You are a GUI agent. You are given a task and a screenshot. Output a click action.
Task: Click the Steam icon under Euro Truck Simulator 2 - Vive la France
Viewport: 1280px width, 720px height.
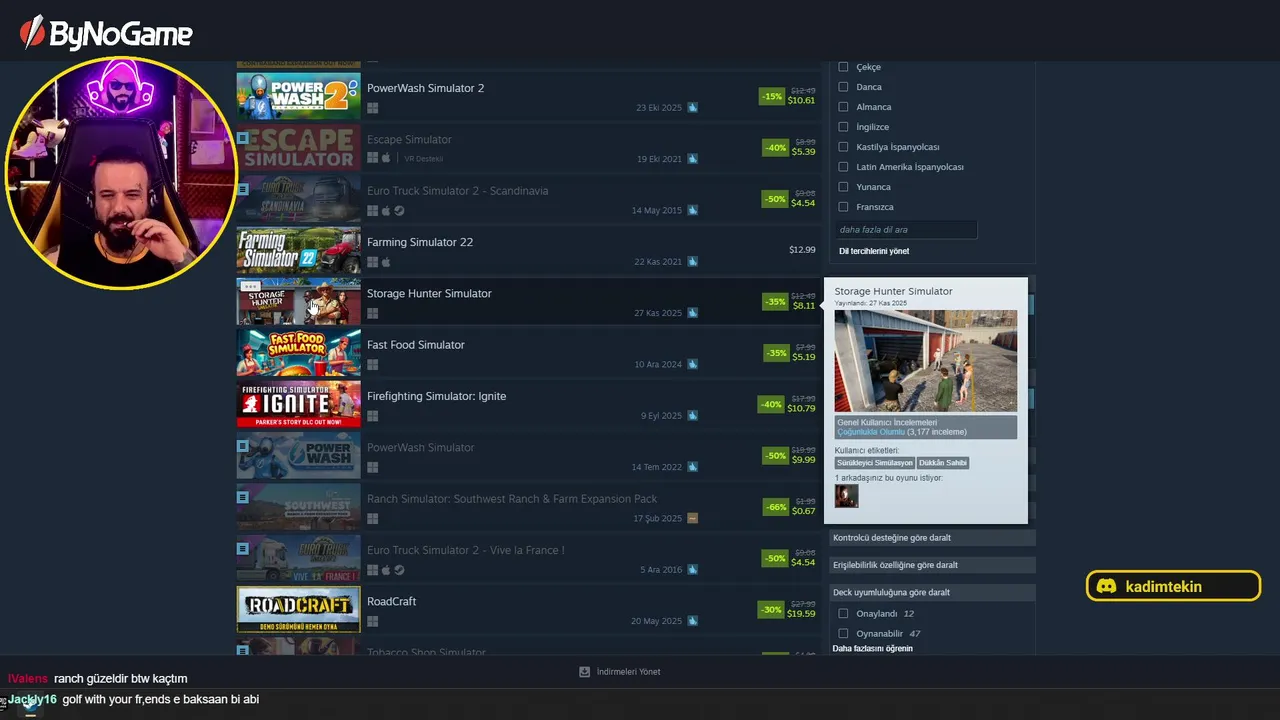point(399,570)
